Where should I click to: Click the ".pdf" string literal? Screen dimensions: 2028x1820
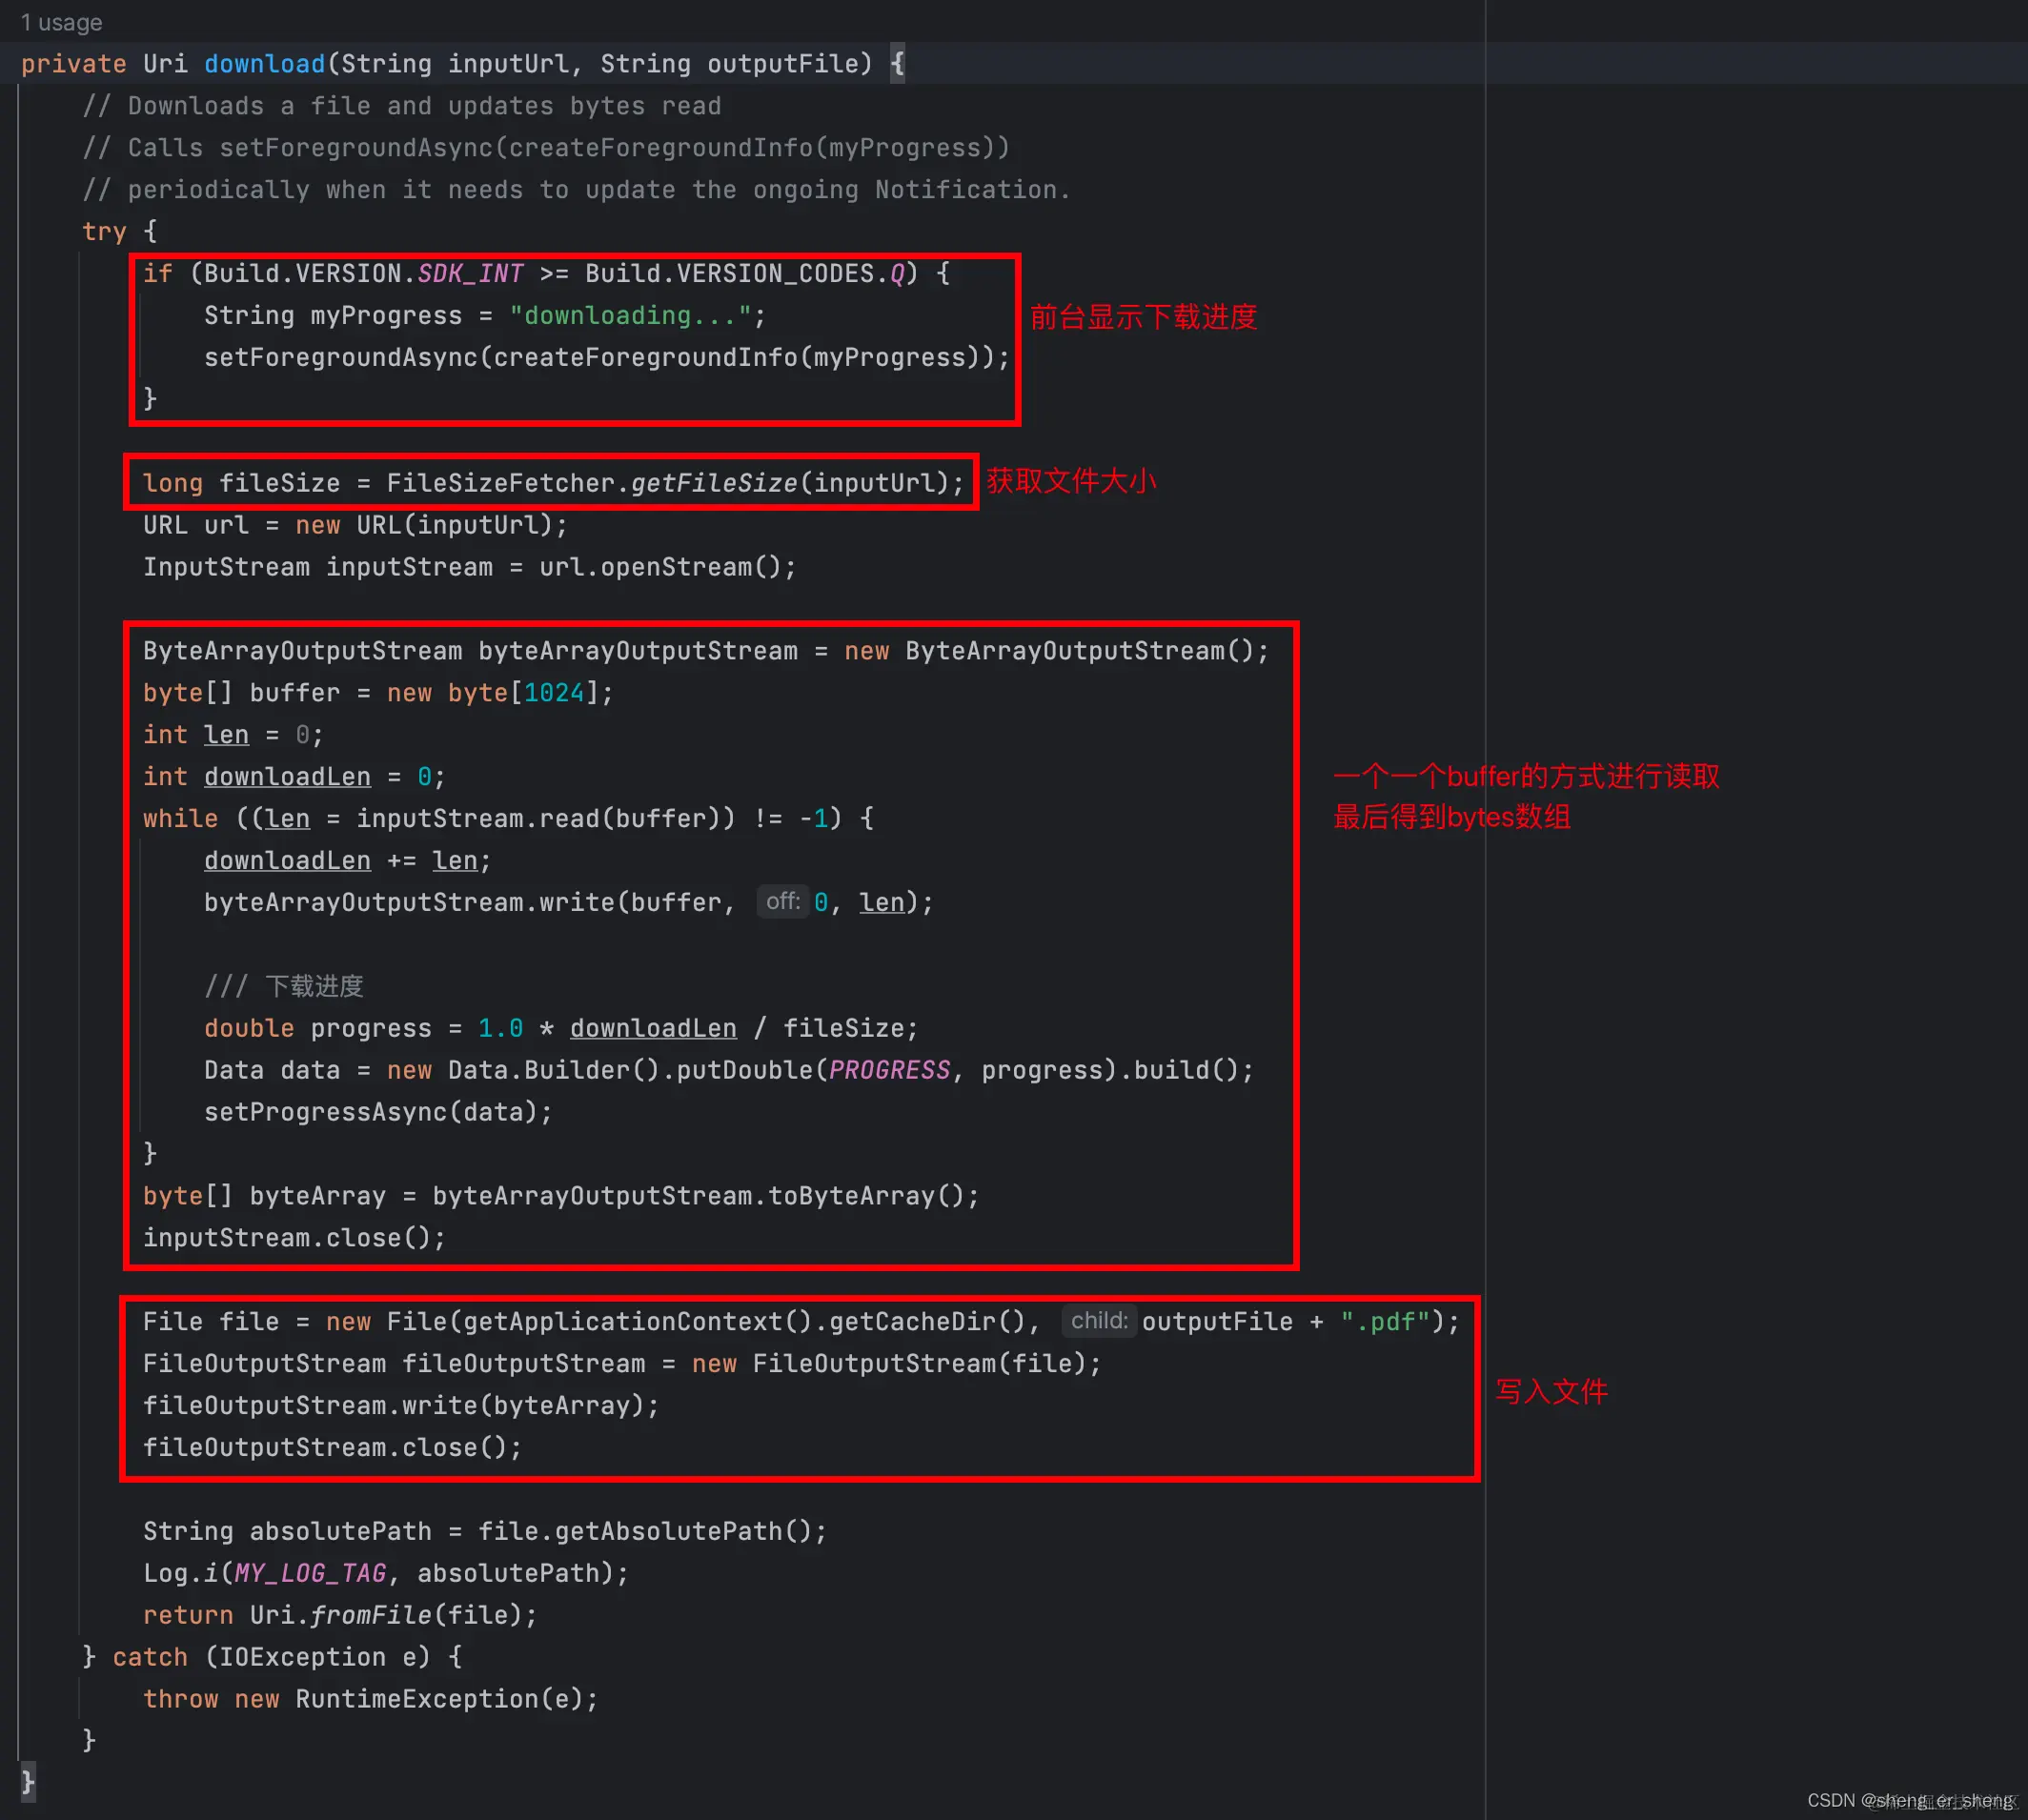[x=1384, y=1322]
